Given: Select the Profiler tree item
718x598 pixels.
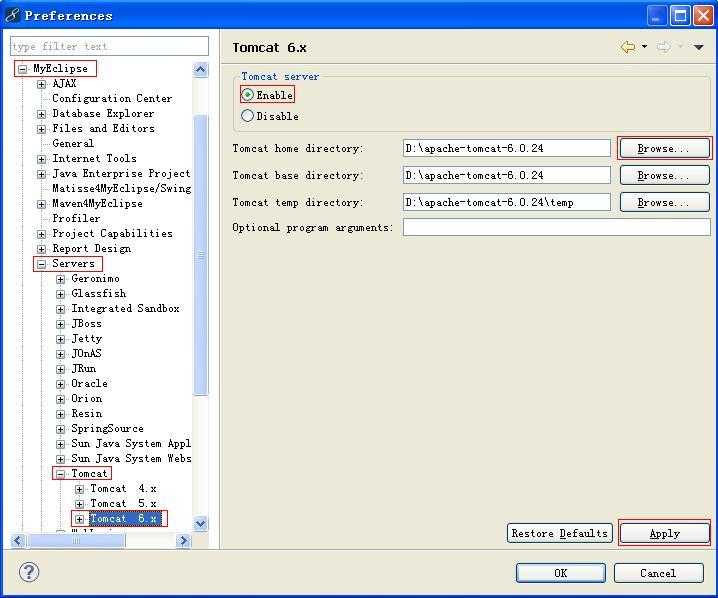Looking at the screenshot, I should click(76, 218).
